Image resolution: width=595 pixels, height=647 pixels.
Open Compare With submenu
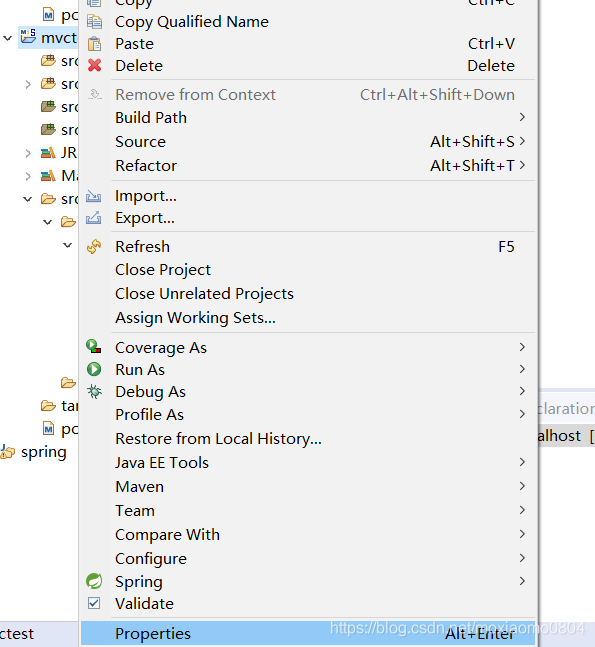pos(308,534)
